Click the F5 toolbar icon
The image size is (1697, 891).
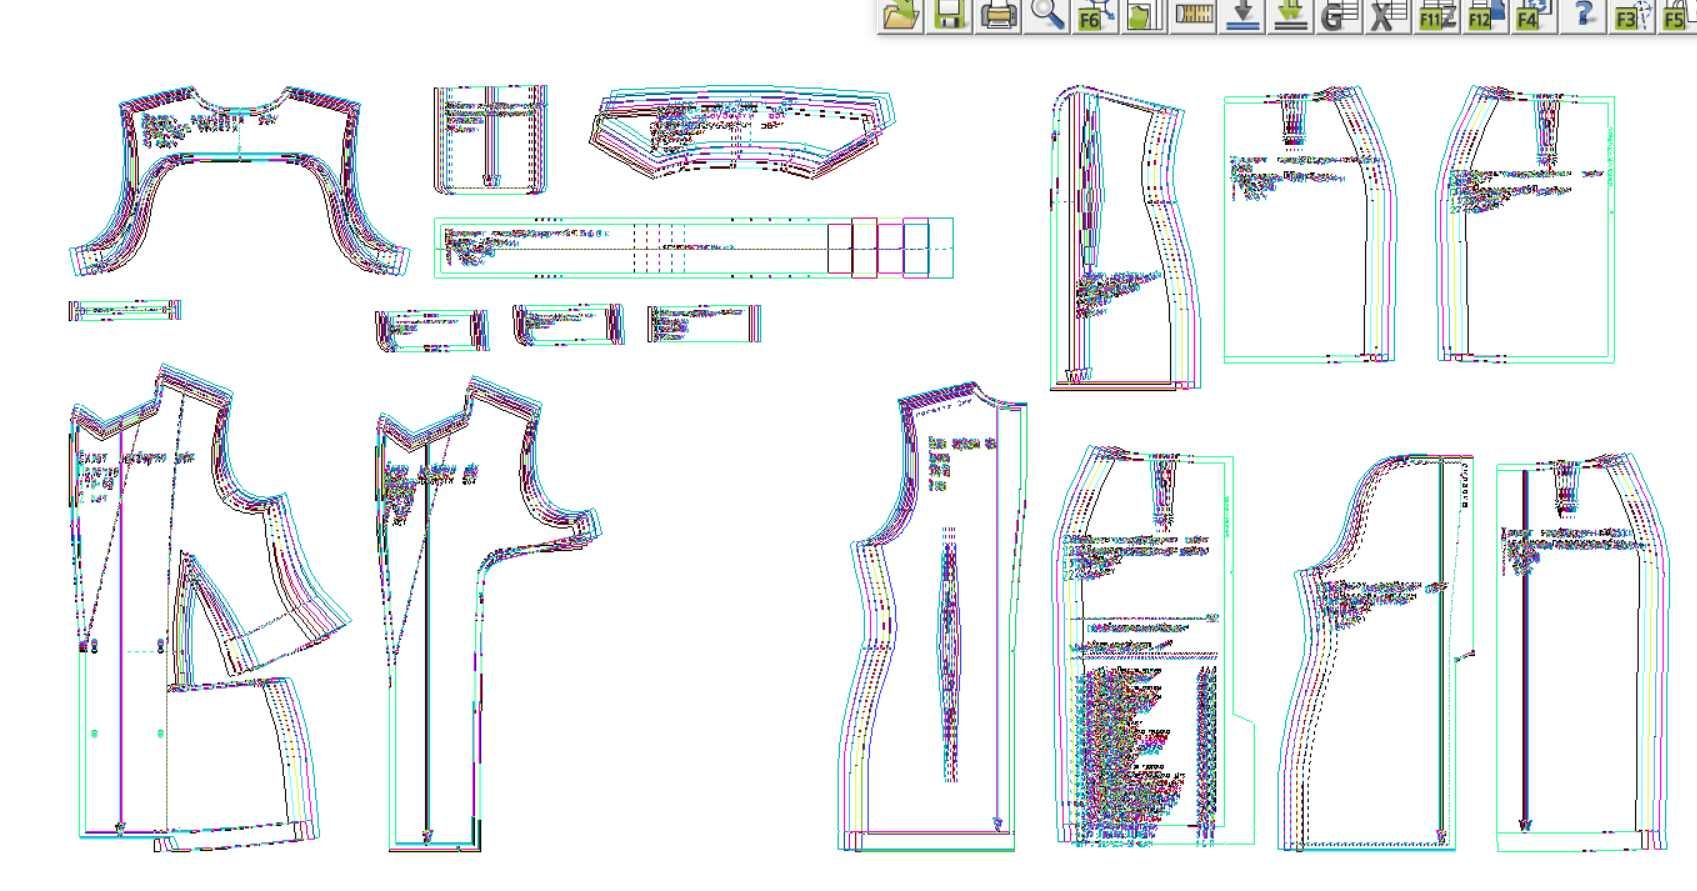click(x=1676, y=16)
